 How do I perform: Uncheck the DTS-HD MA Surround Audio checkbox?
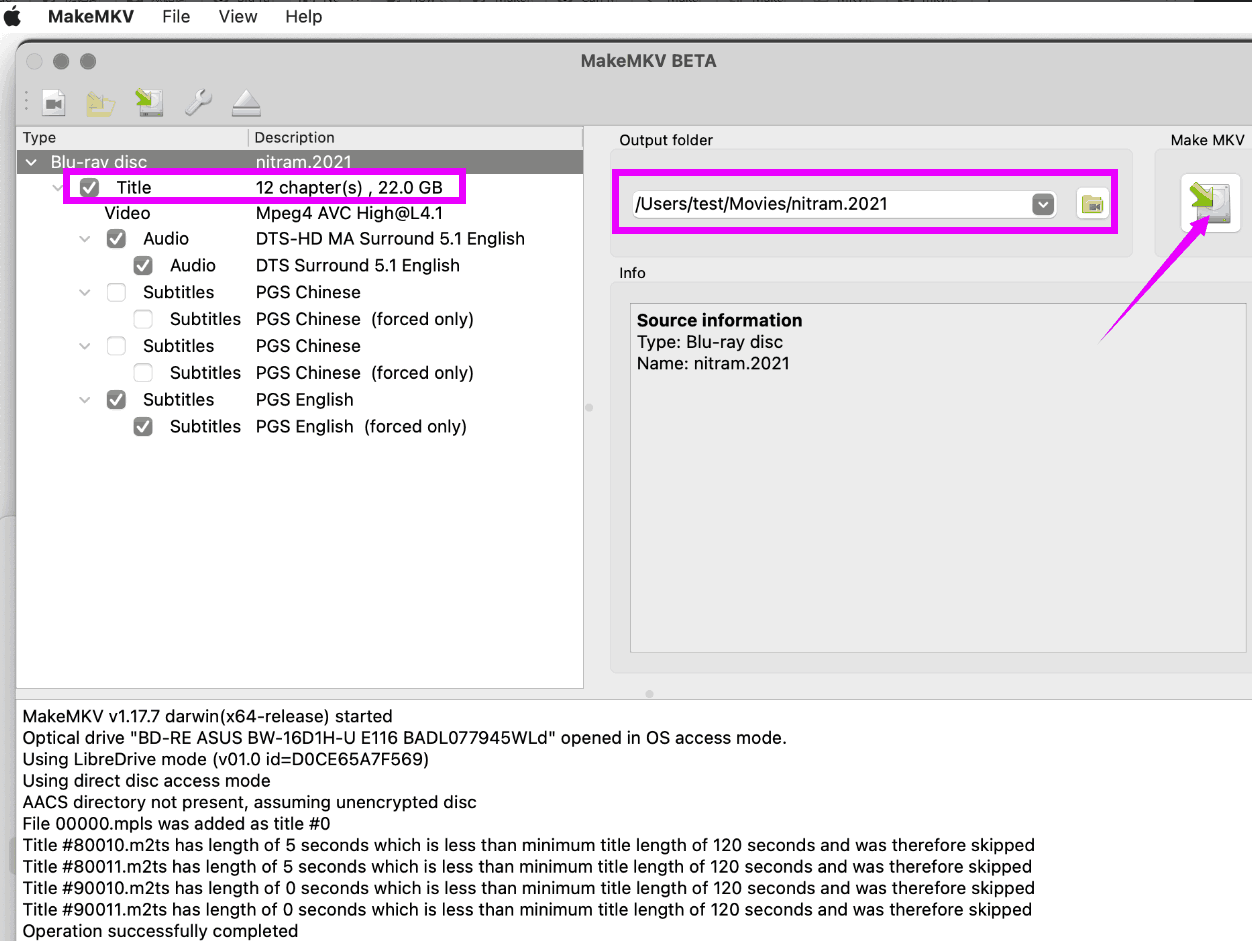tap(117, 239)
